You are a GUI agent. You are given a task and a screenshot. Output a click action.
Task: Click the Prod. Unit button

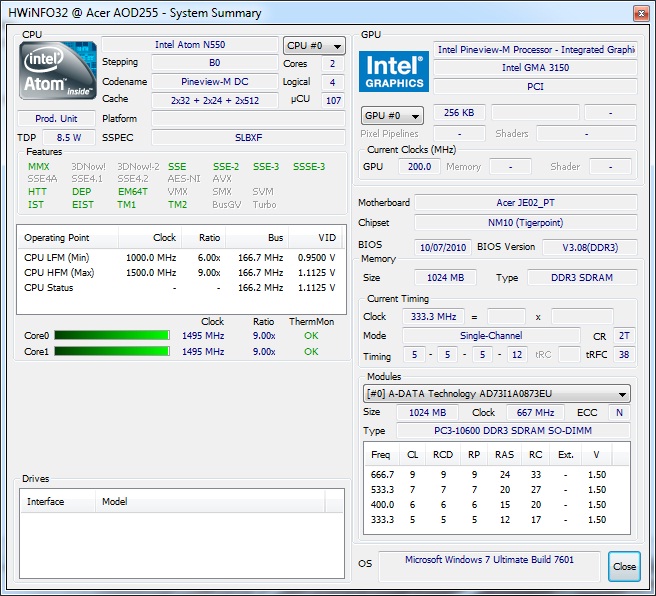(58, 118)
